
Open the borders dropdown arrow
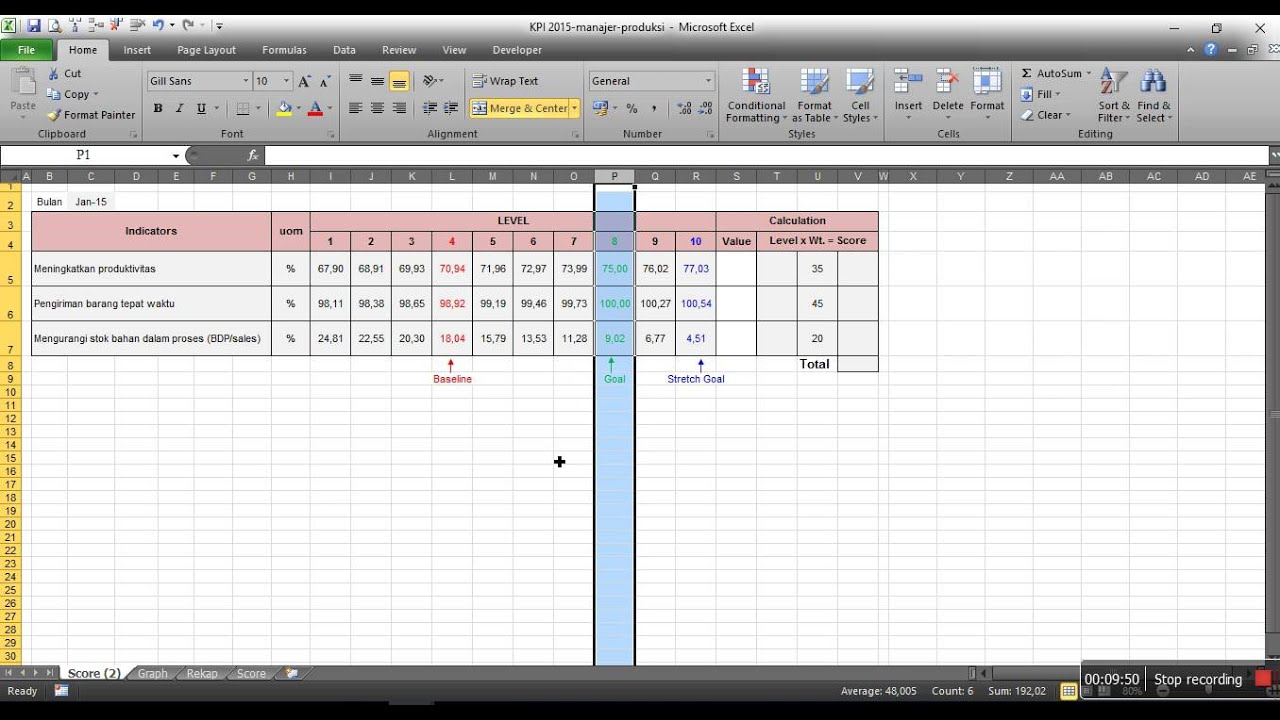point(258,108)
